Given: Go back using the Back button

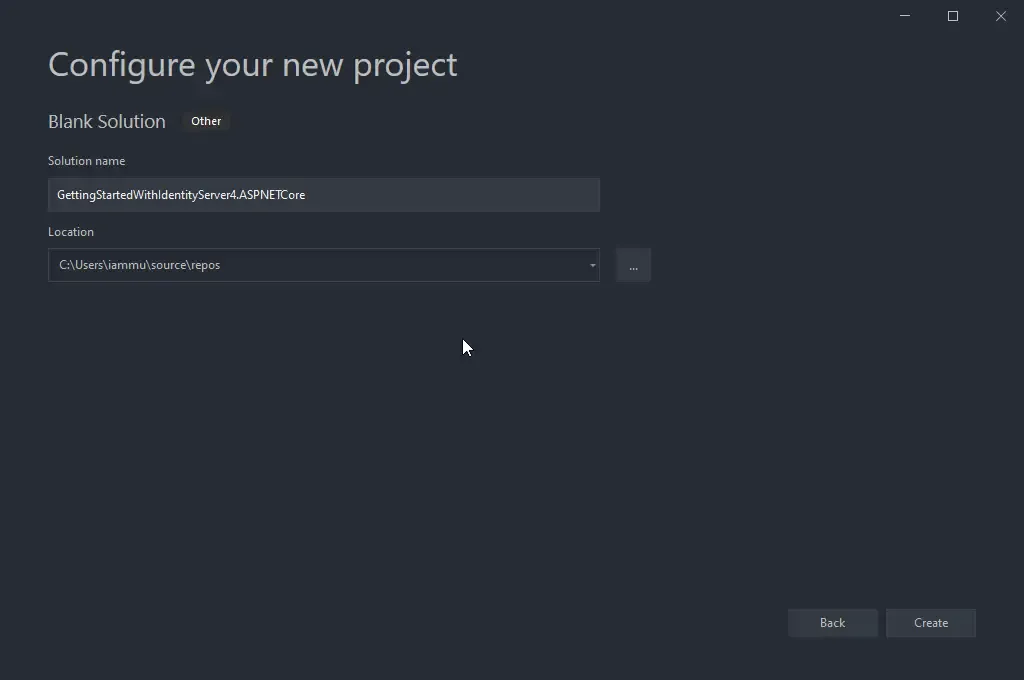Looking at the screenshot, I should 832,622.
